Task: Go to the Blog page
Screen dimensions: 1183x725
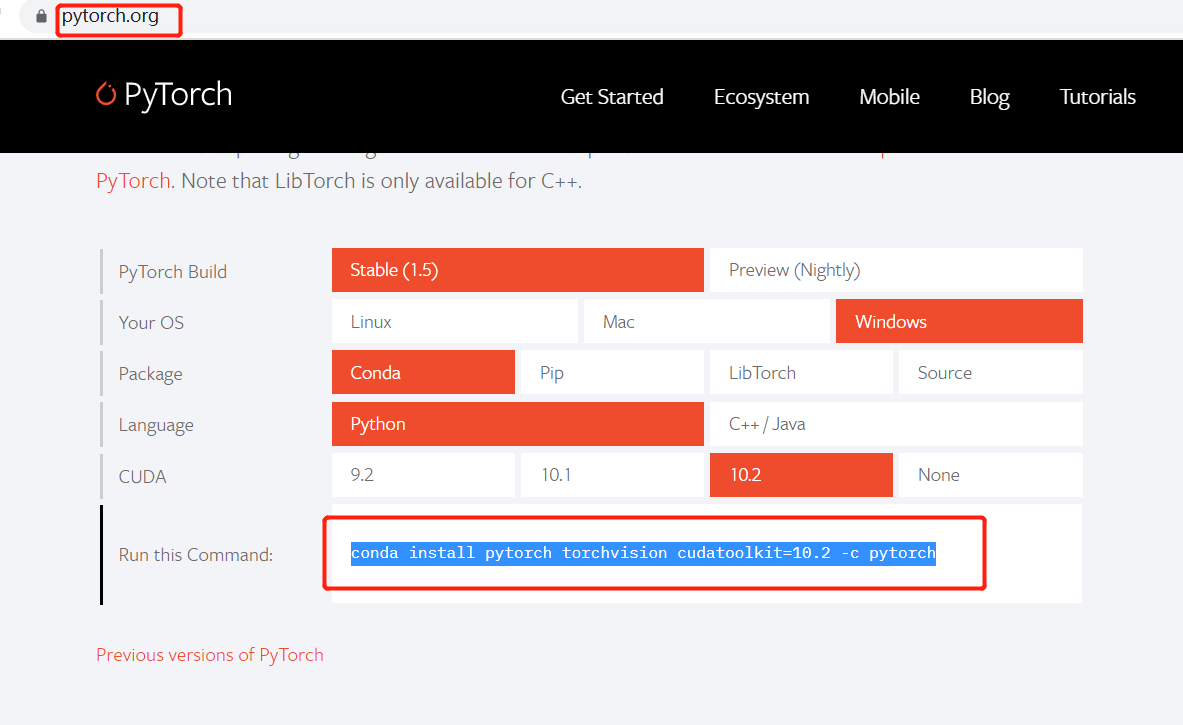Action: 989,97
